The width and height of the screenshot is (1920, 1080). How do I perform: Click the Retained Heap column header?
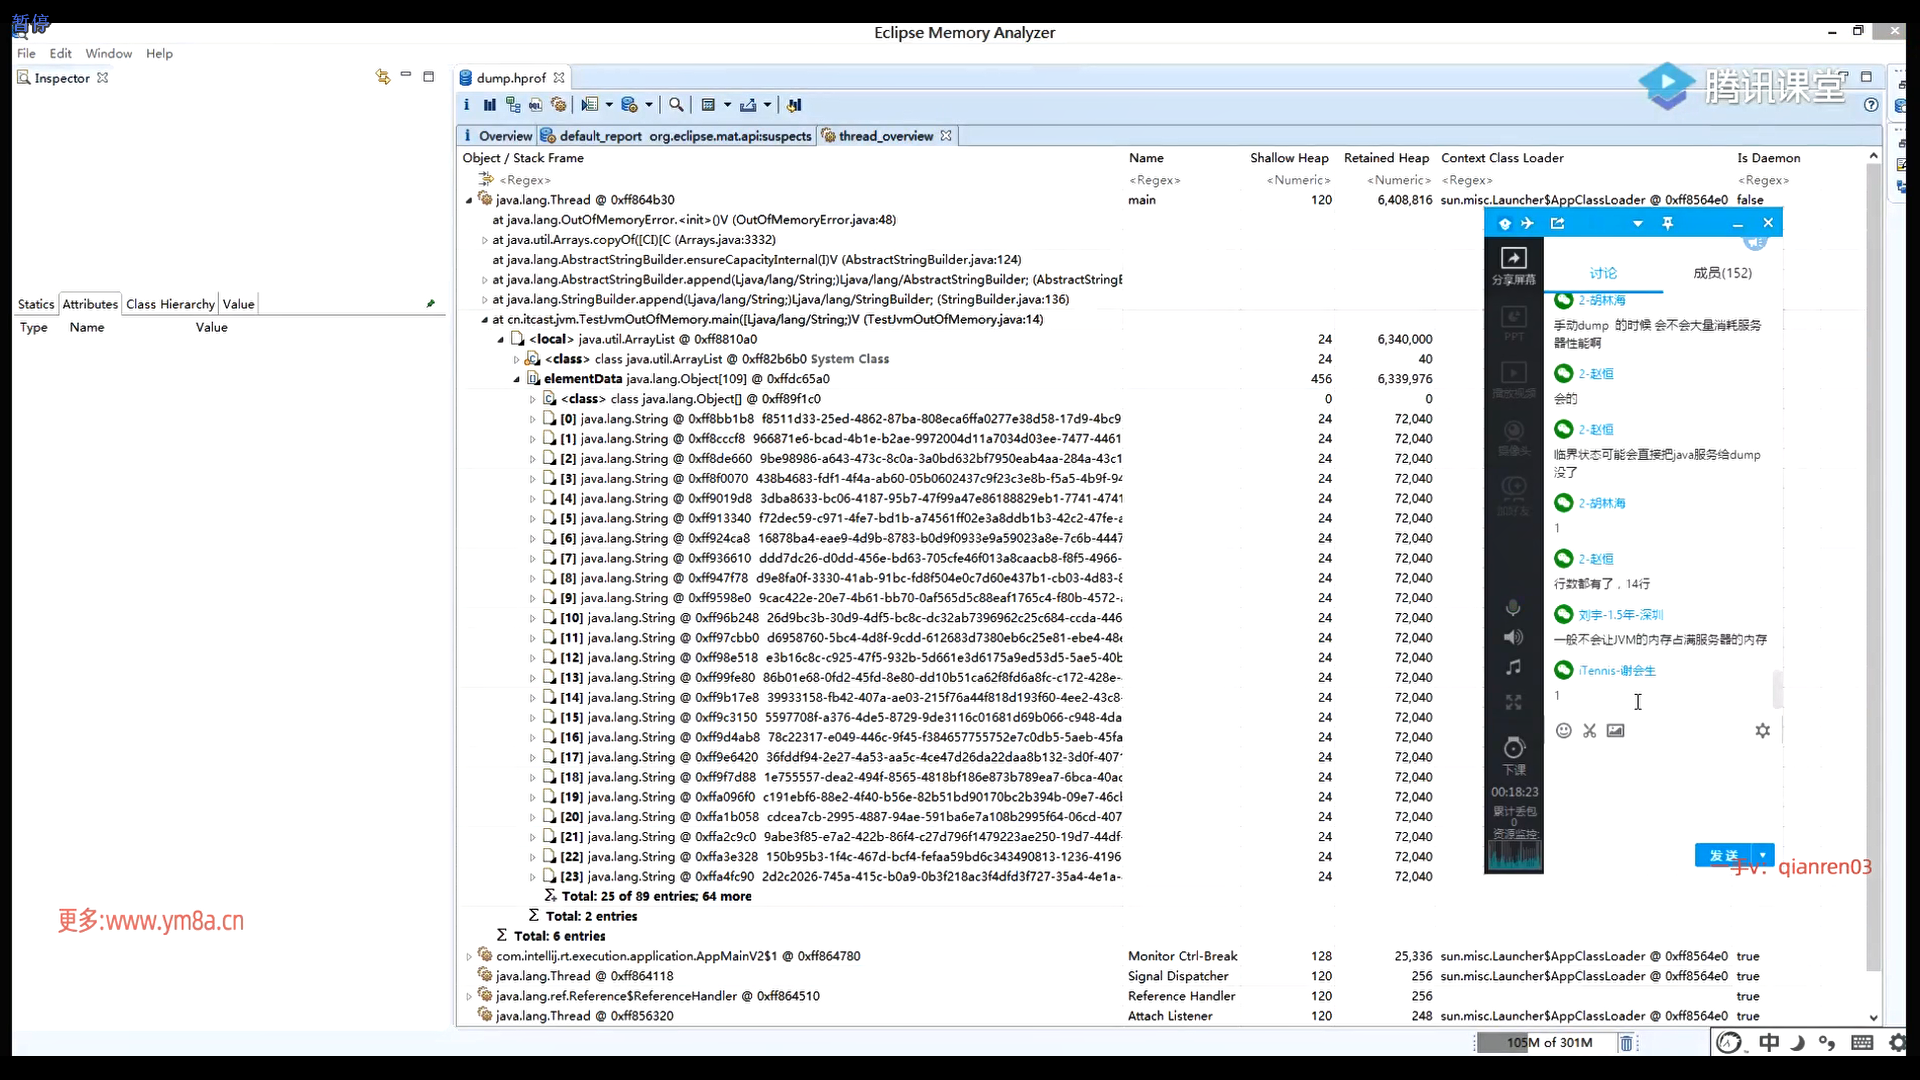(1386, 158)
